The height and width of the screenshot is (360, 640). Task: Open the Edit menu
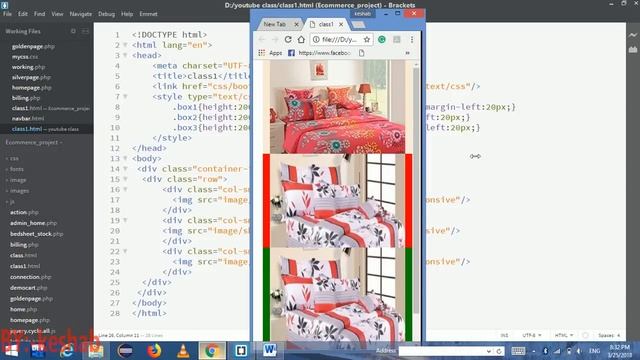22,14
